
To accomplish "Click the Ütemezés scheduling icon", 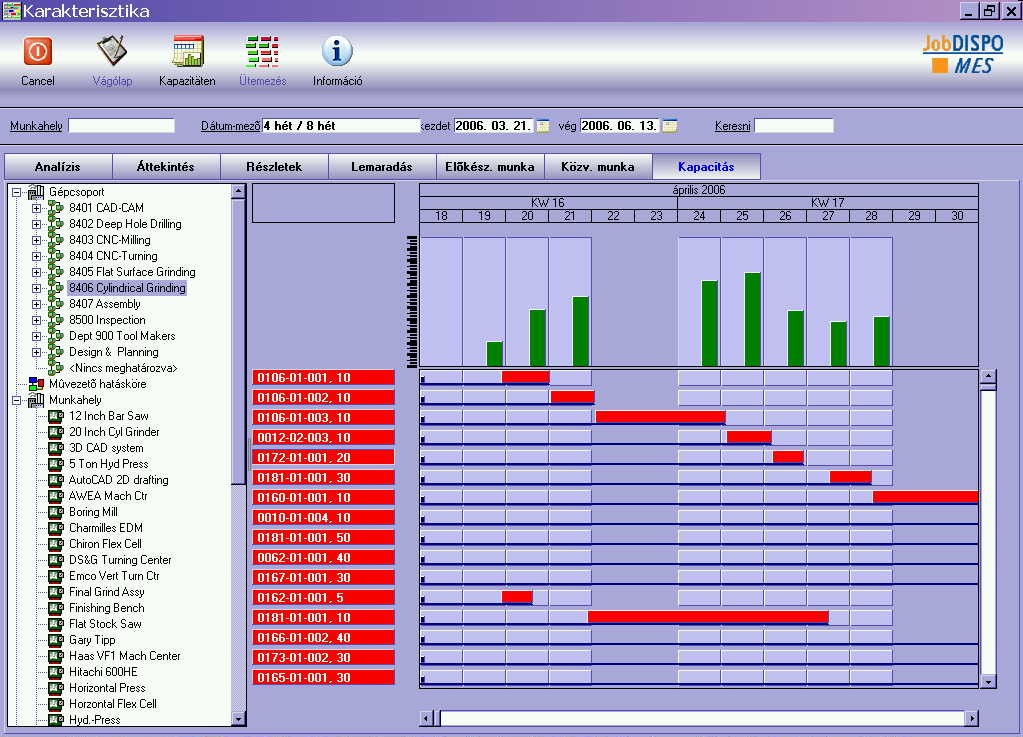I will (262, 52).
